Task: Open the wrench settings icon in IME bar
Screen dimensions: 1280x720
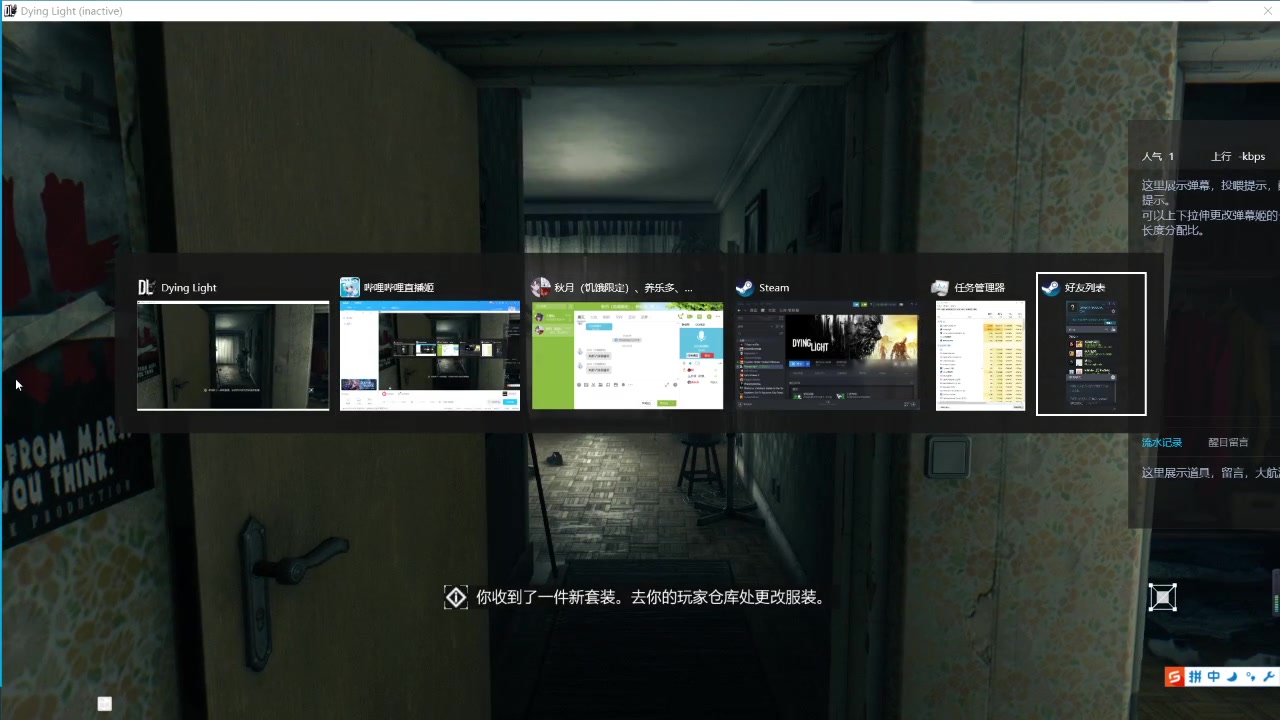Action: (1268, 677)
